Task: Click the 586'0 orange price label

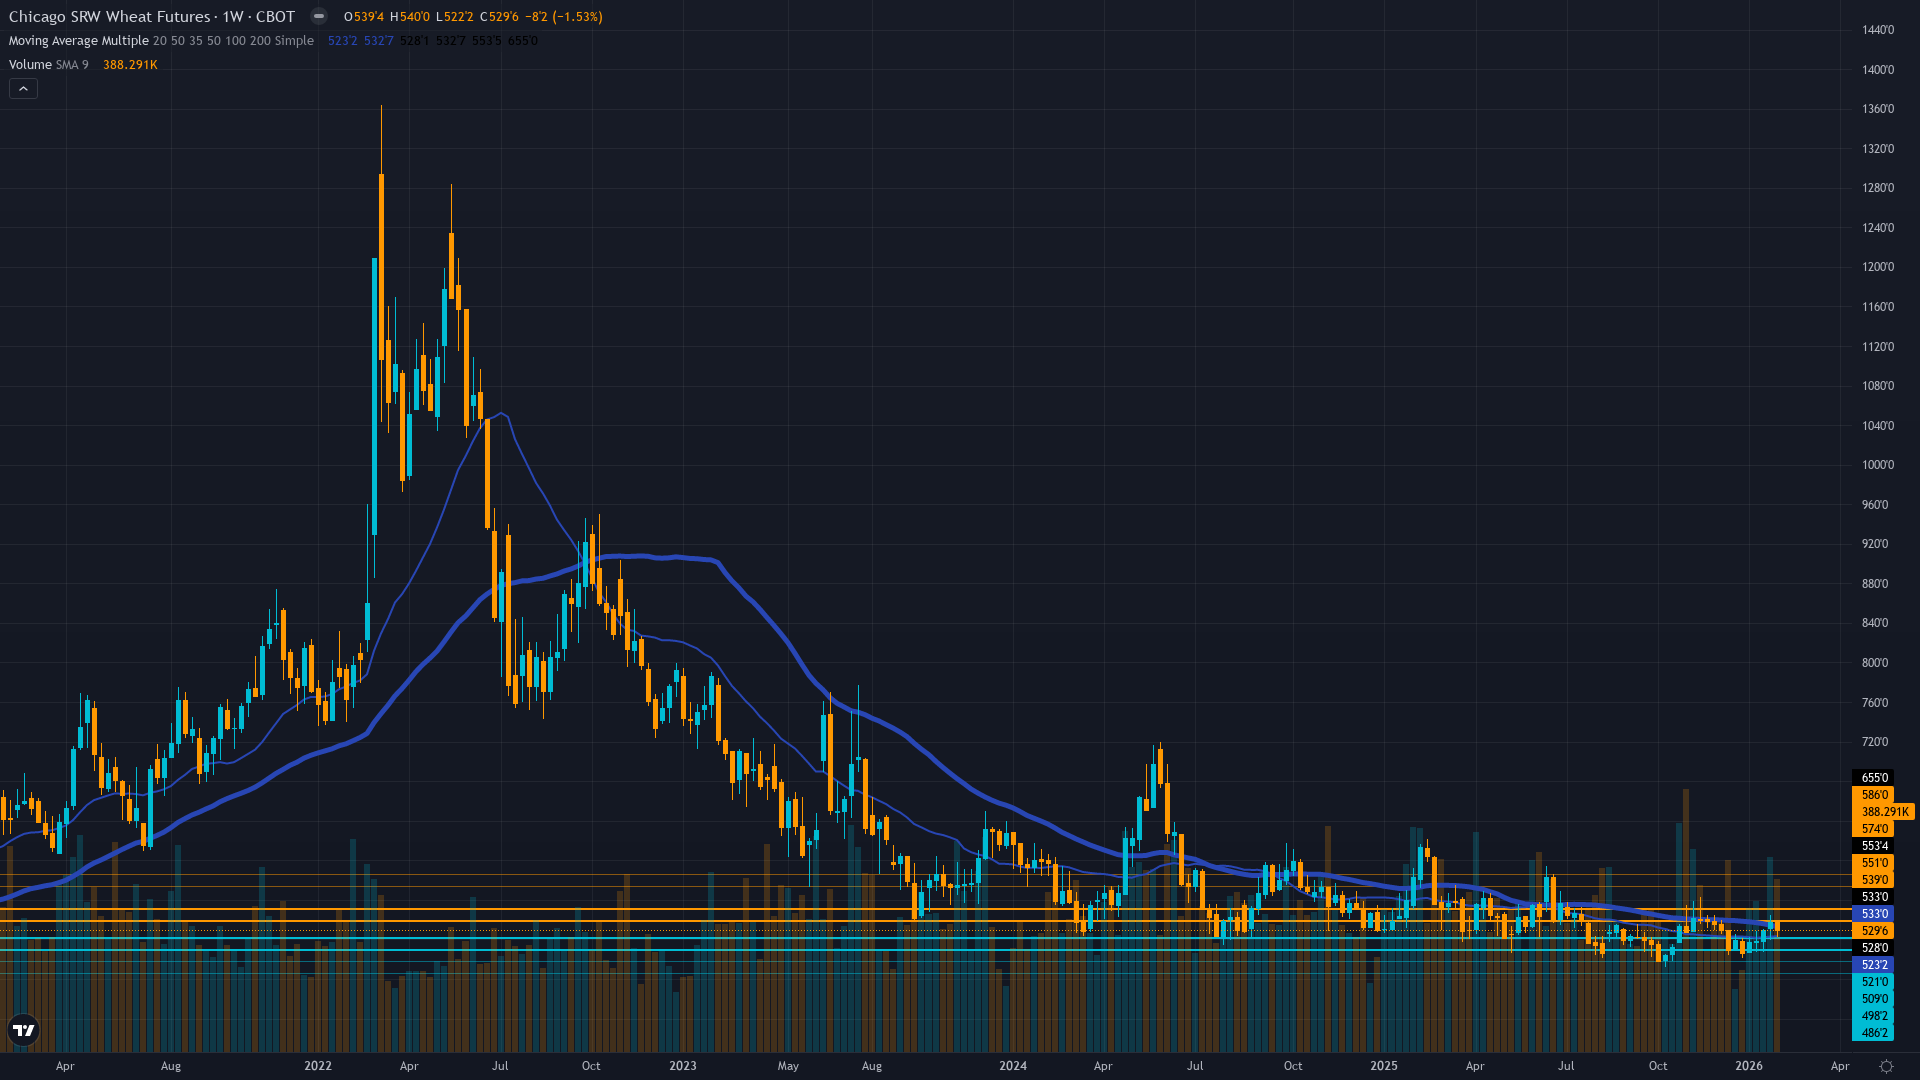Action: coord(1875,795)
